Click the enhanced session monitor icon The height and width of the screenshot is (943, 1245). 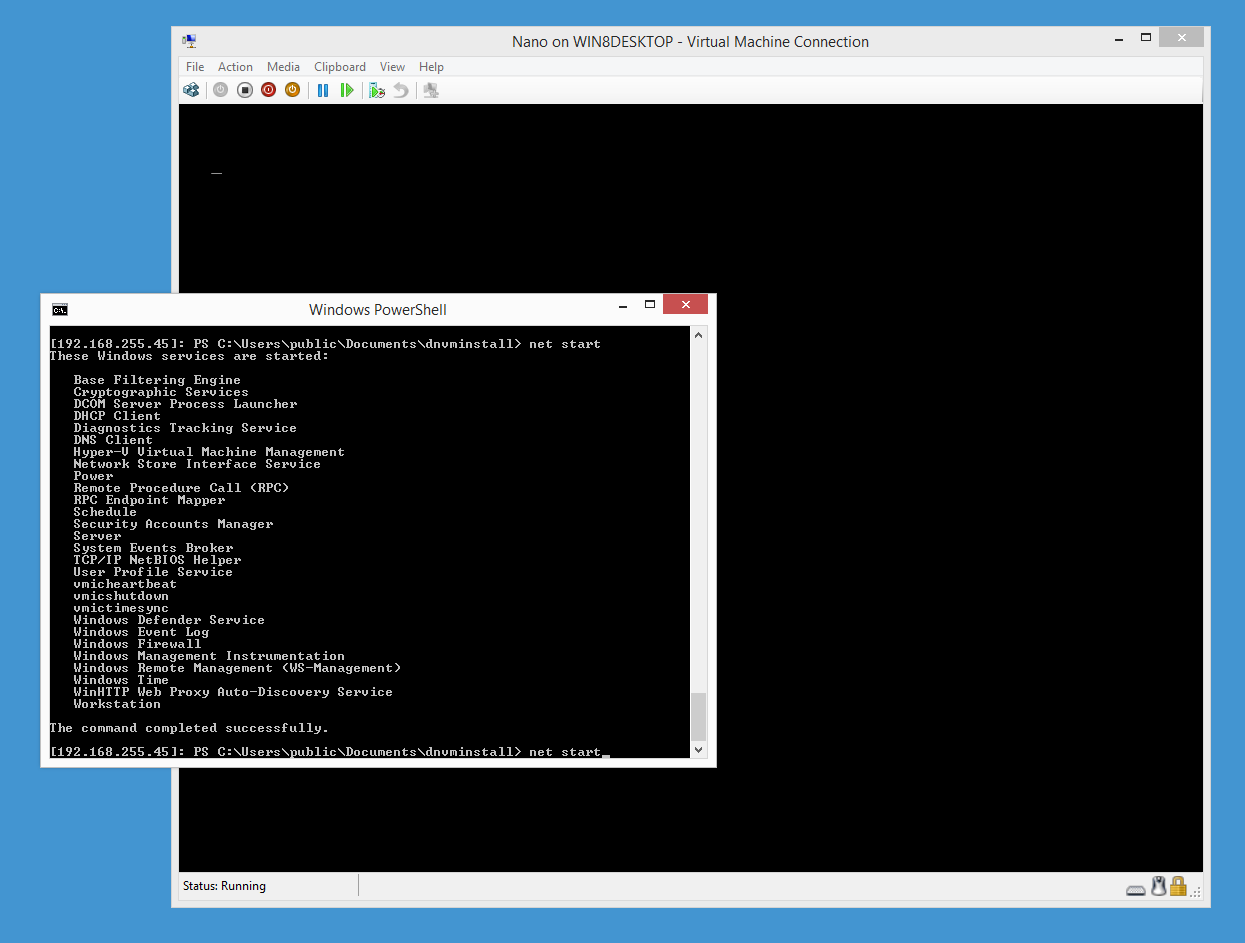point(431,90)
